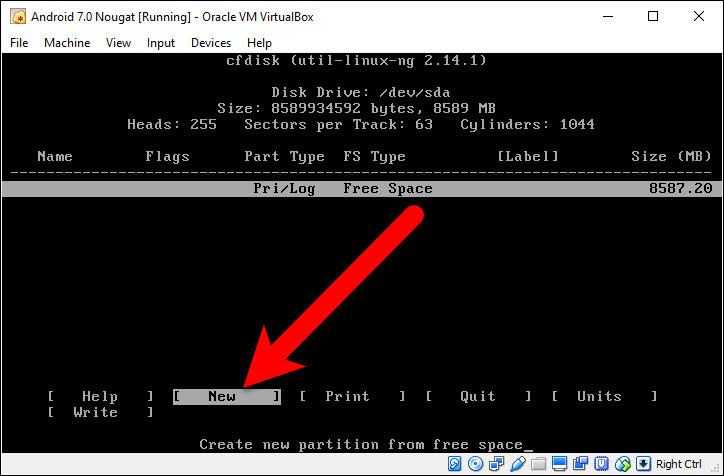This screenshot has width=724, height=476.
Task: Choose New to create a partition
Action: (227, 396)
